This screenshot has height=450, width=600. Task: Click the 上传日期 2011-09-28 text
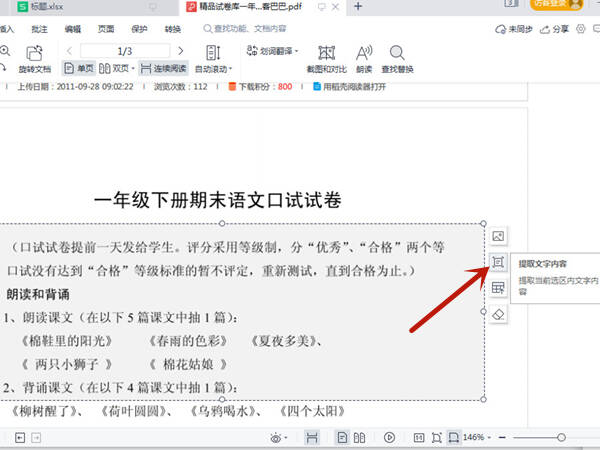[75, 86]
